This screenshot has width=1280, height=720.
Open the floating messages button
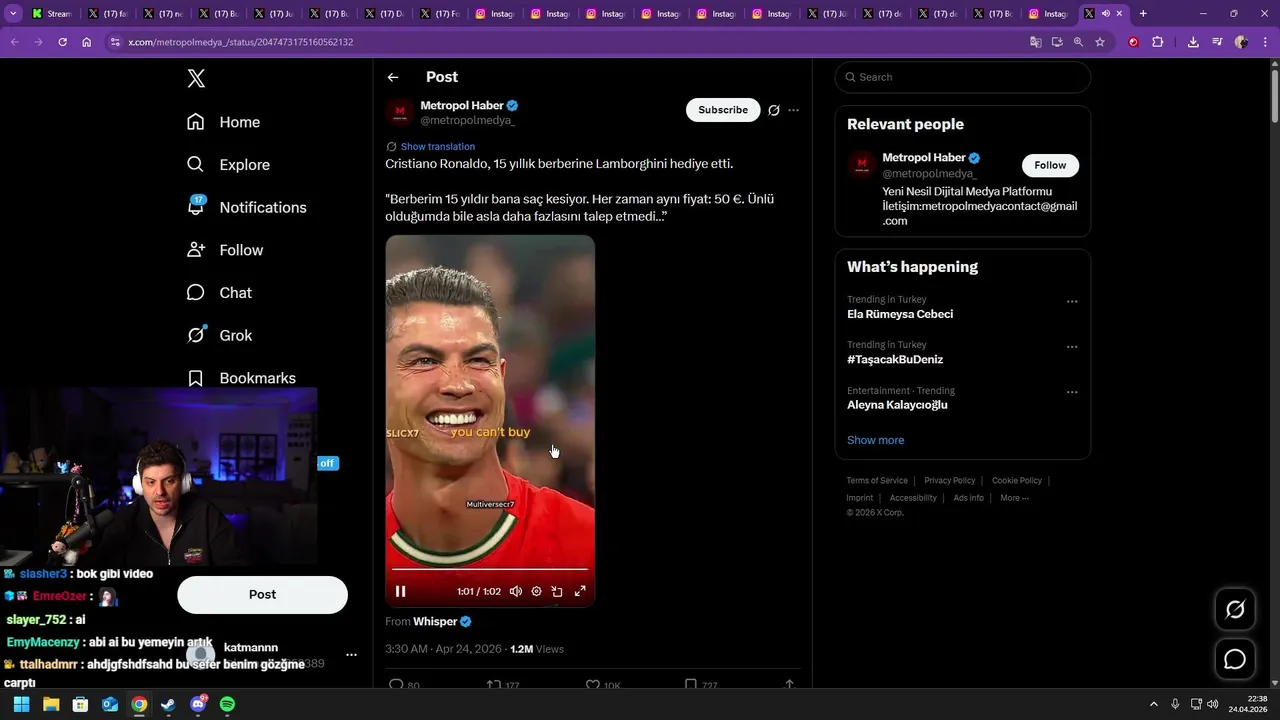coord(1235,659)
